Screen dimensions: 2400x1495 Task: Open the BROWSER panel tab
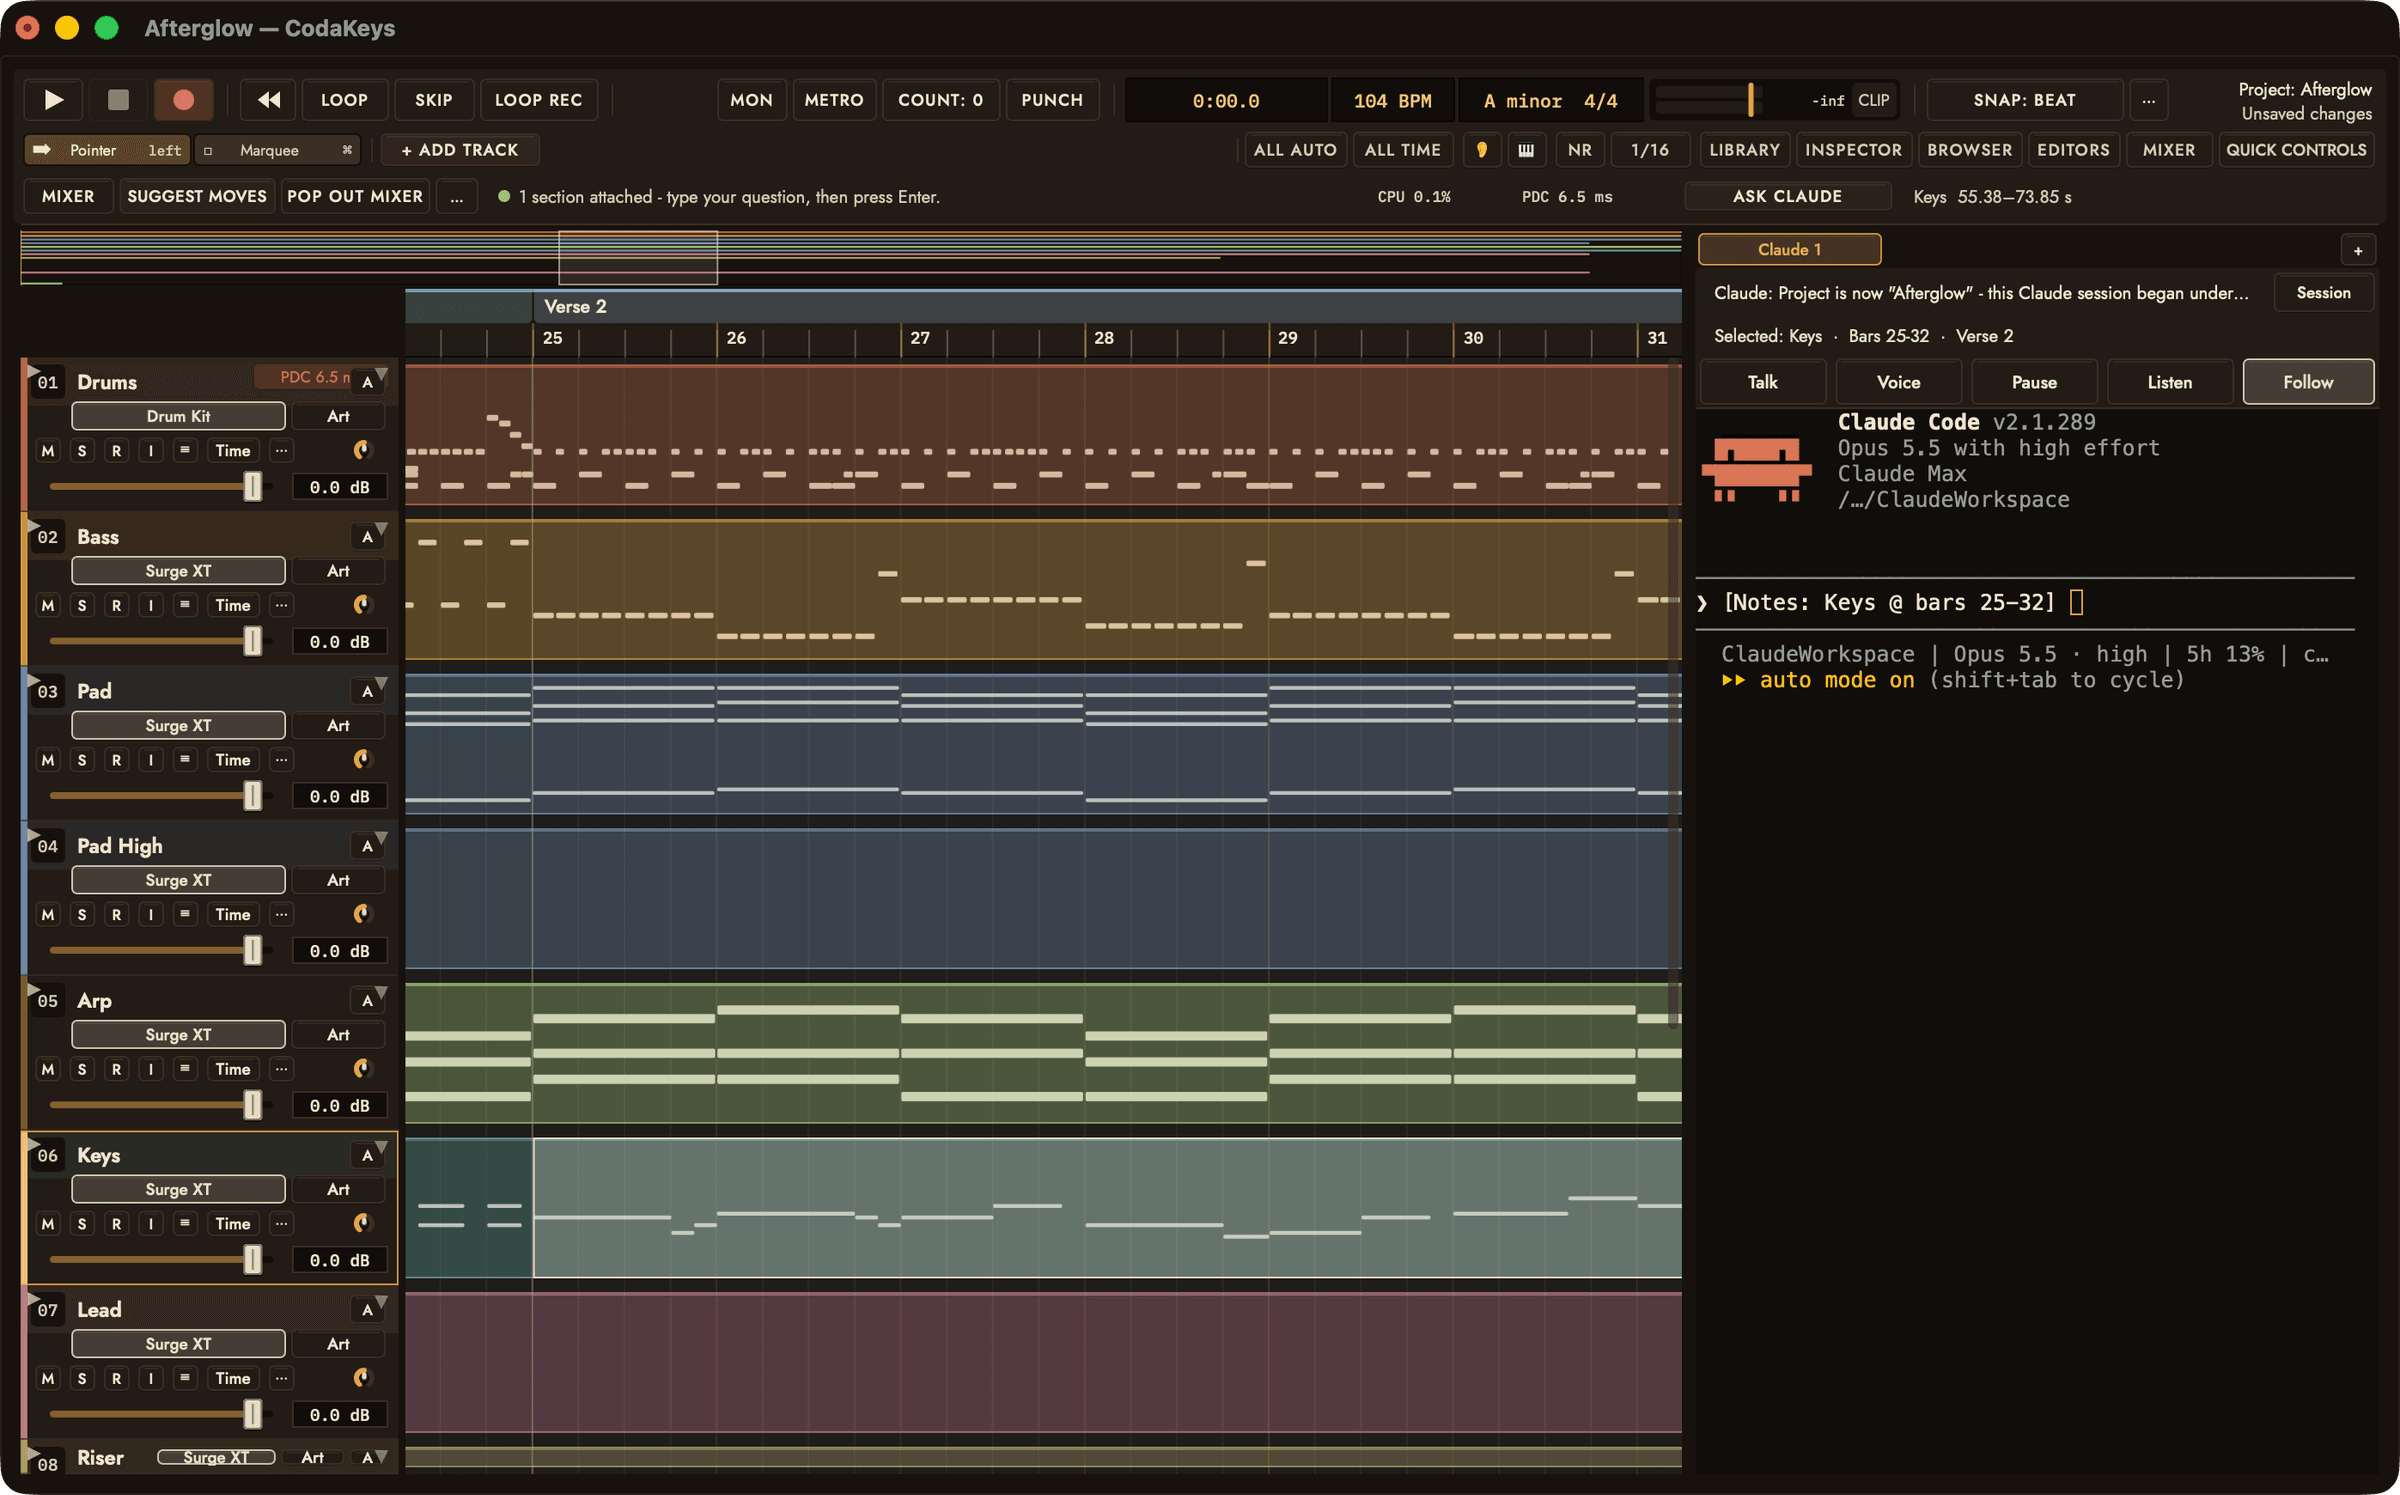(1969, 150)
